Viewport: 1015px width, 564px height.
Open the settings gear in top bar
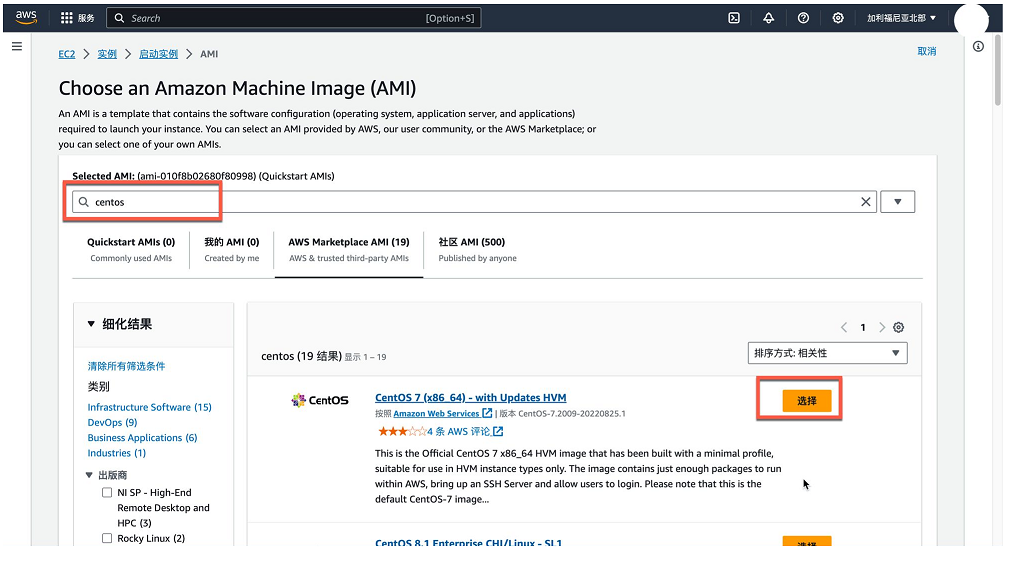tap(838, 18)
